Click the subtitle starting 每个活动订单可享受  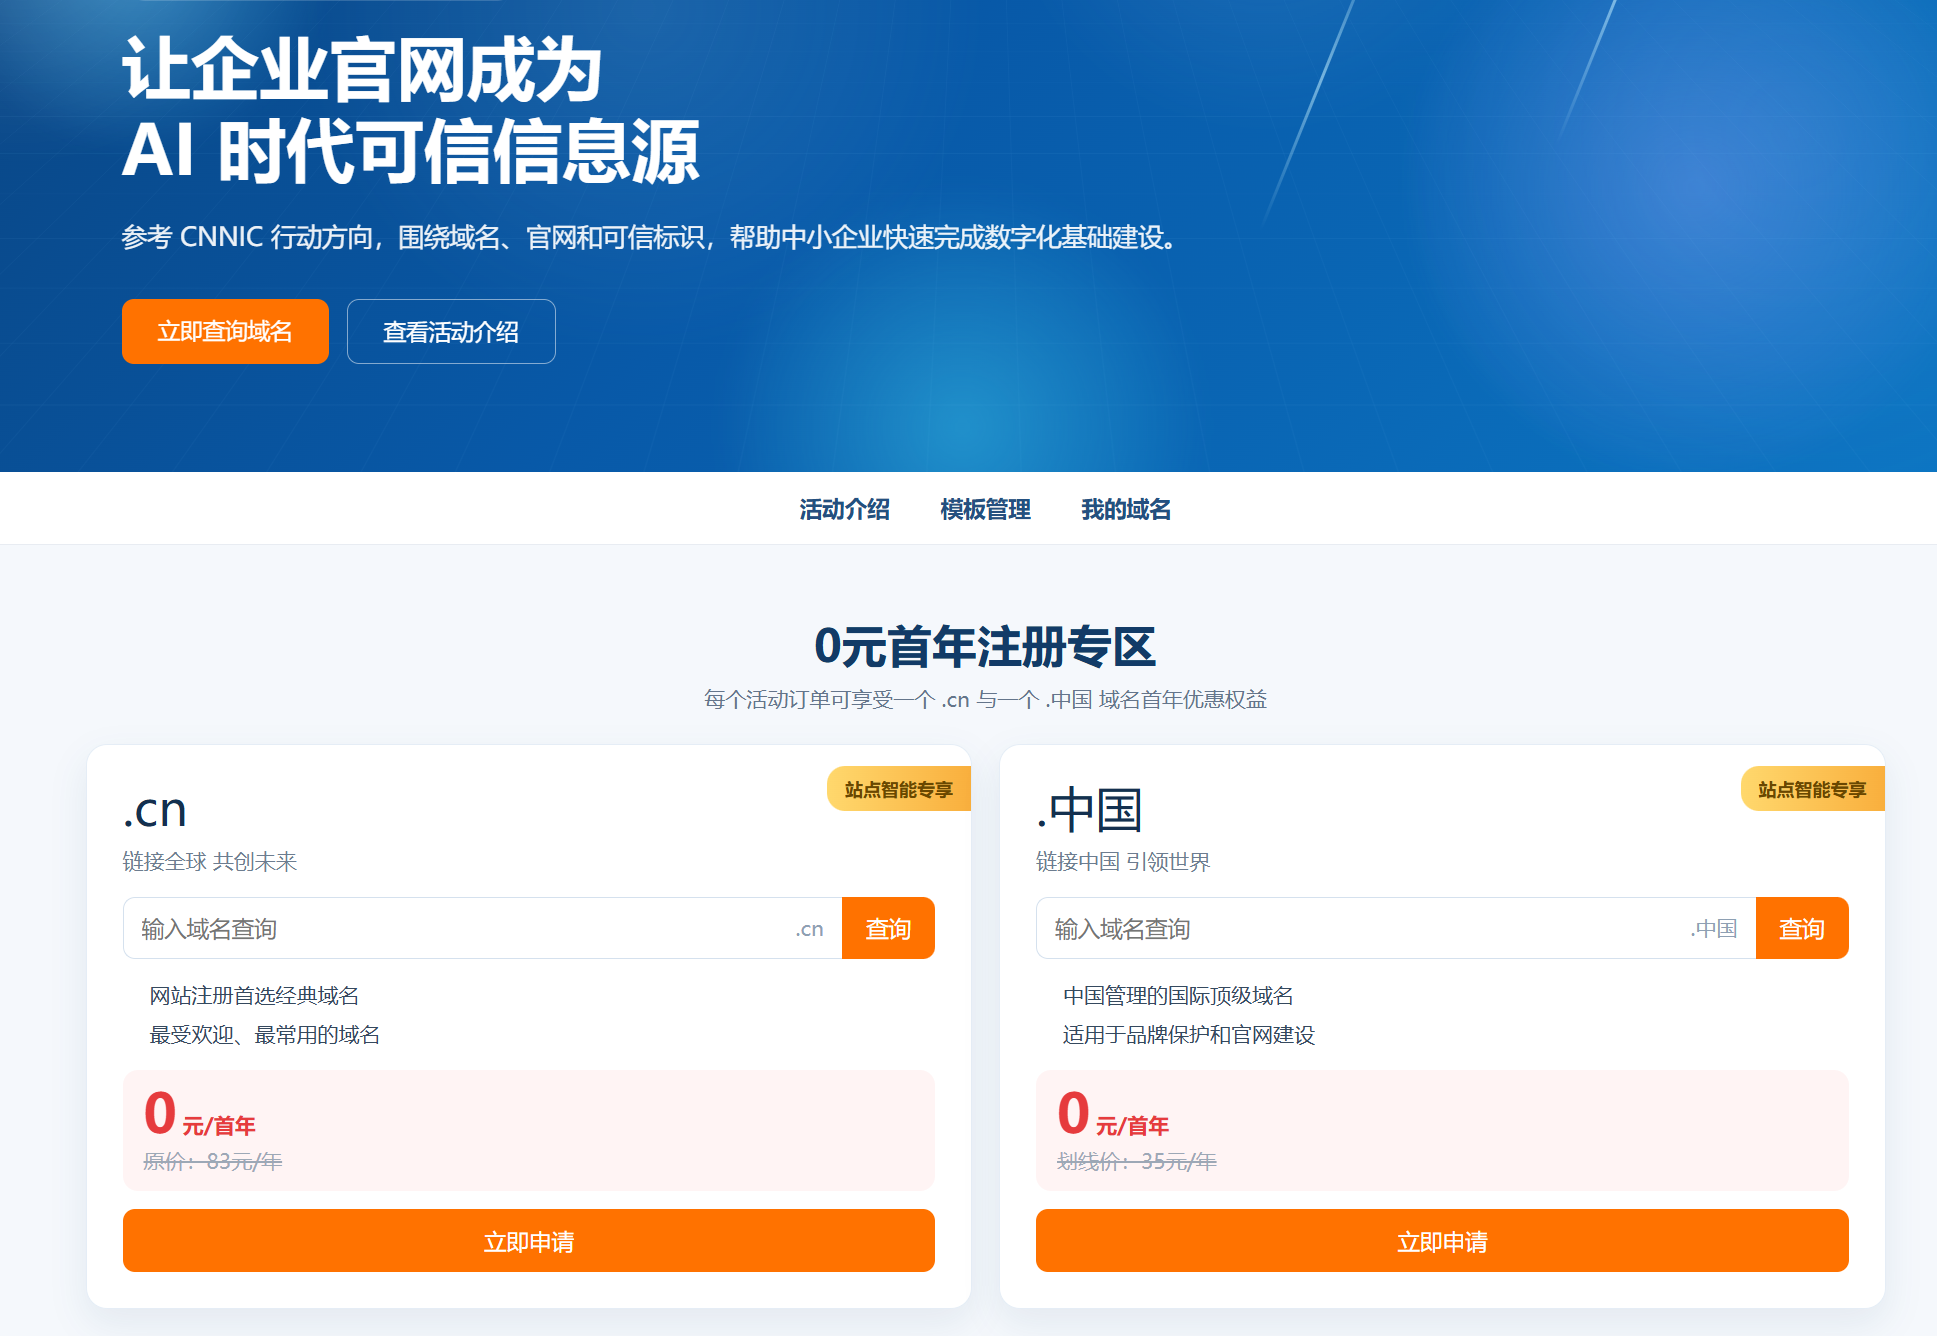[x=985, y=699]
